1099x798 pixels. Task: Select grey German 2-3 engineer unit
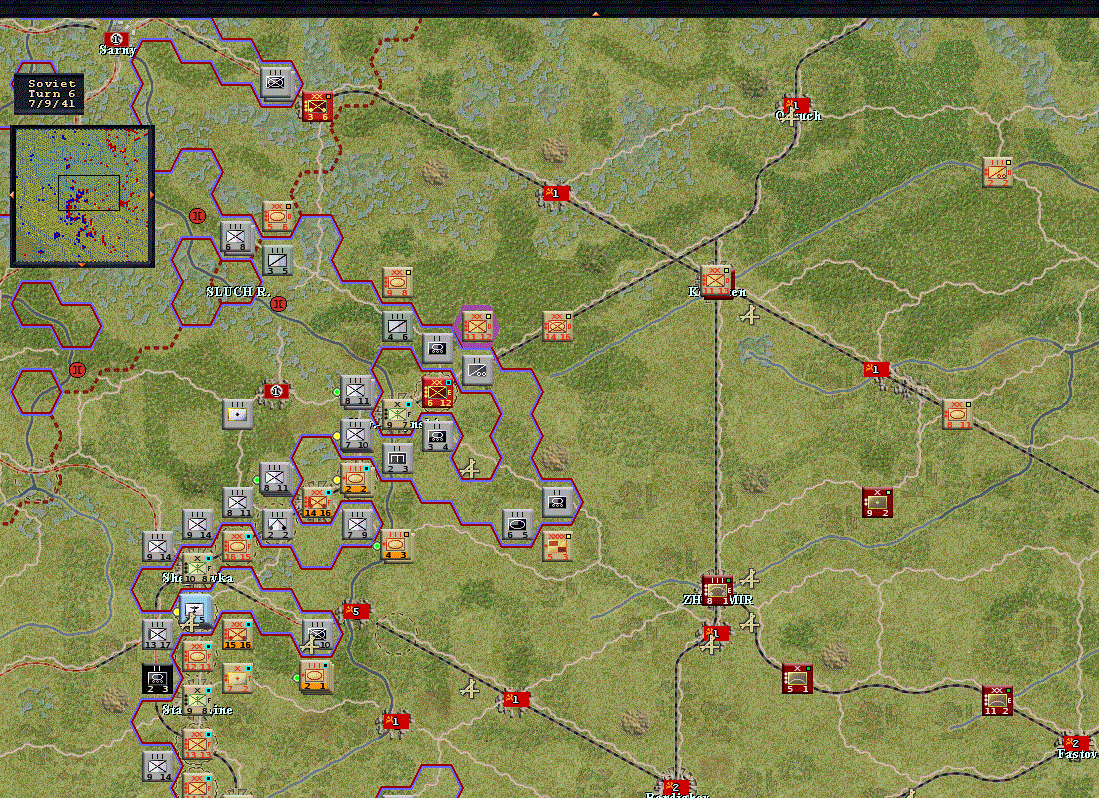tap(397, 458)
